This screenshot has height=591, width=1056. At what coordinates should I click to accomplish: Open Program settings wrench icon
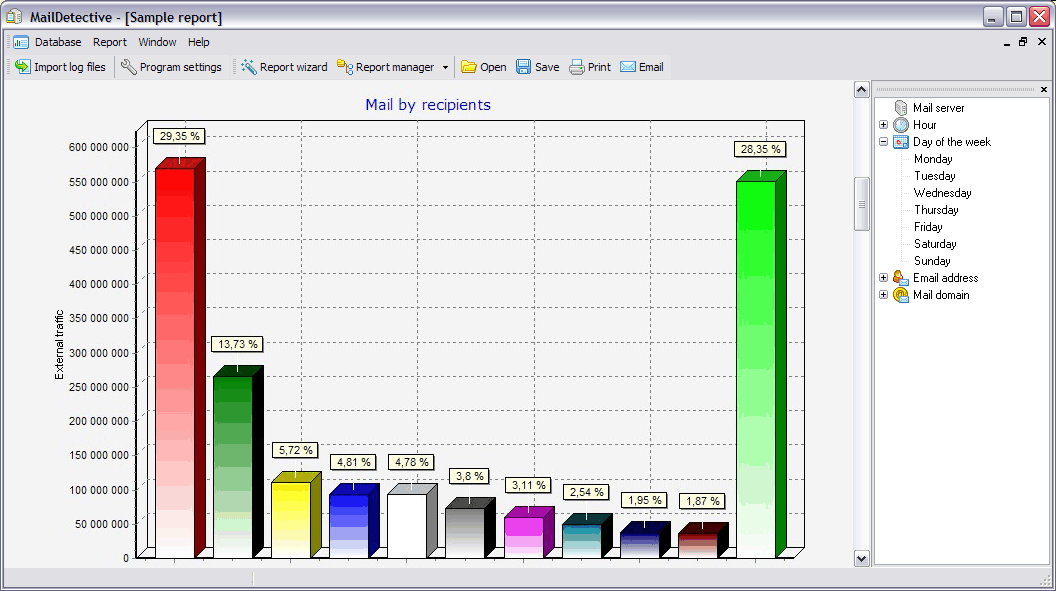(x=129, y=67)
